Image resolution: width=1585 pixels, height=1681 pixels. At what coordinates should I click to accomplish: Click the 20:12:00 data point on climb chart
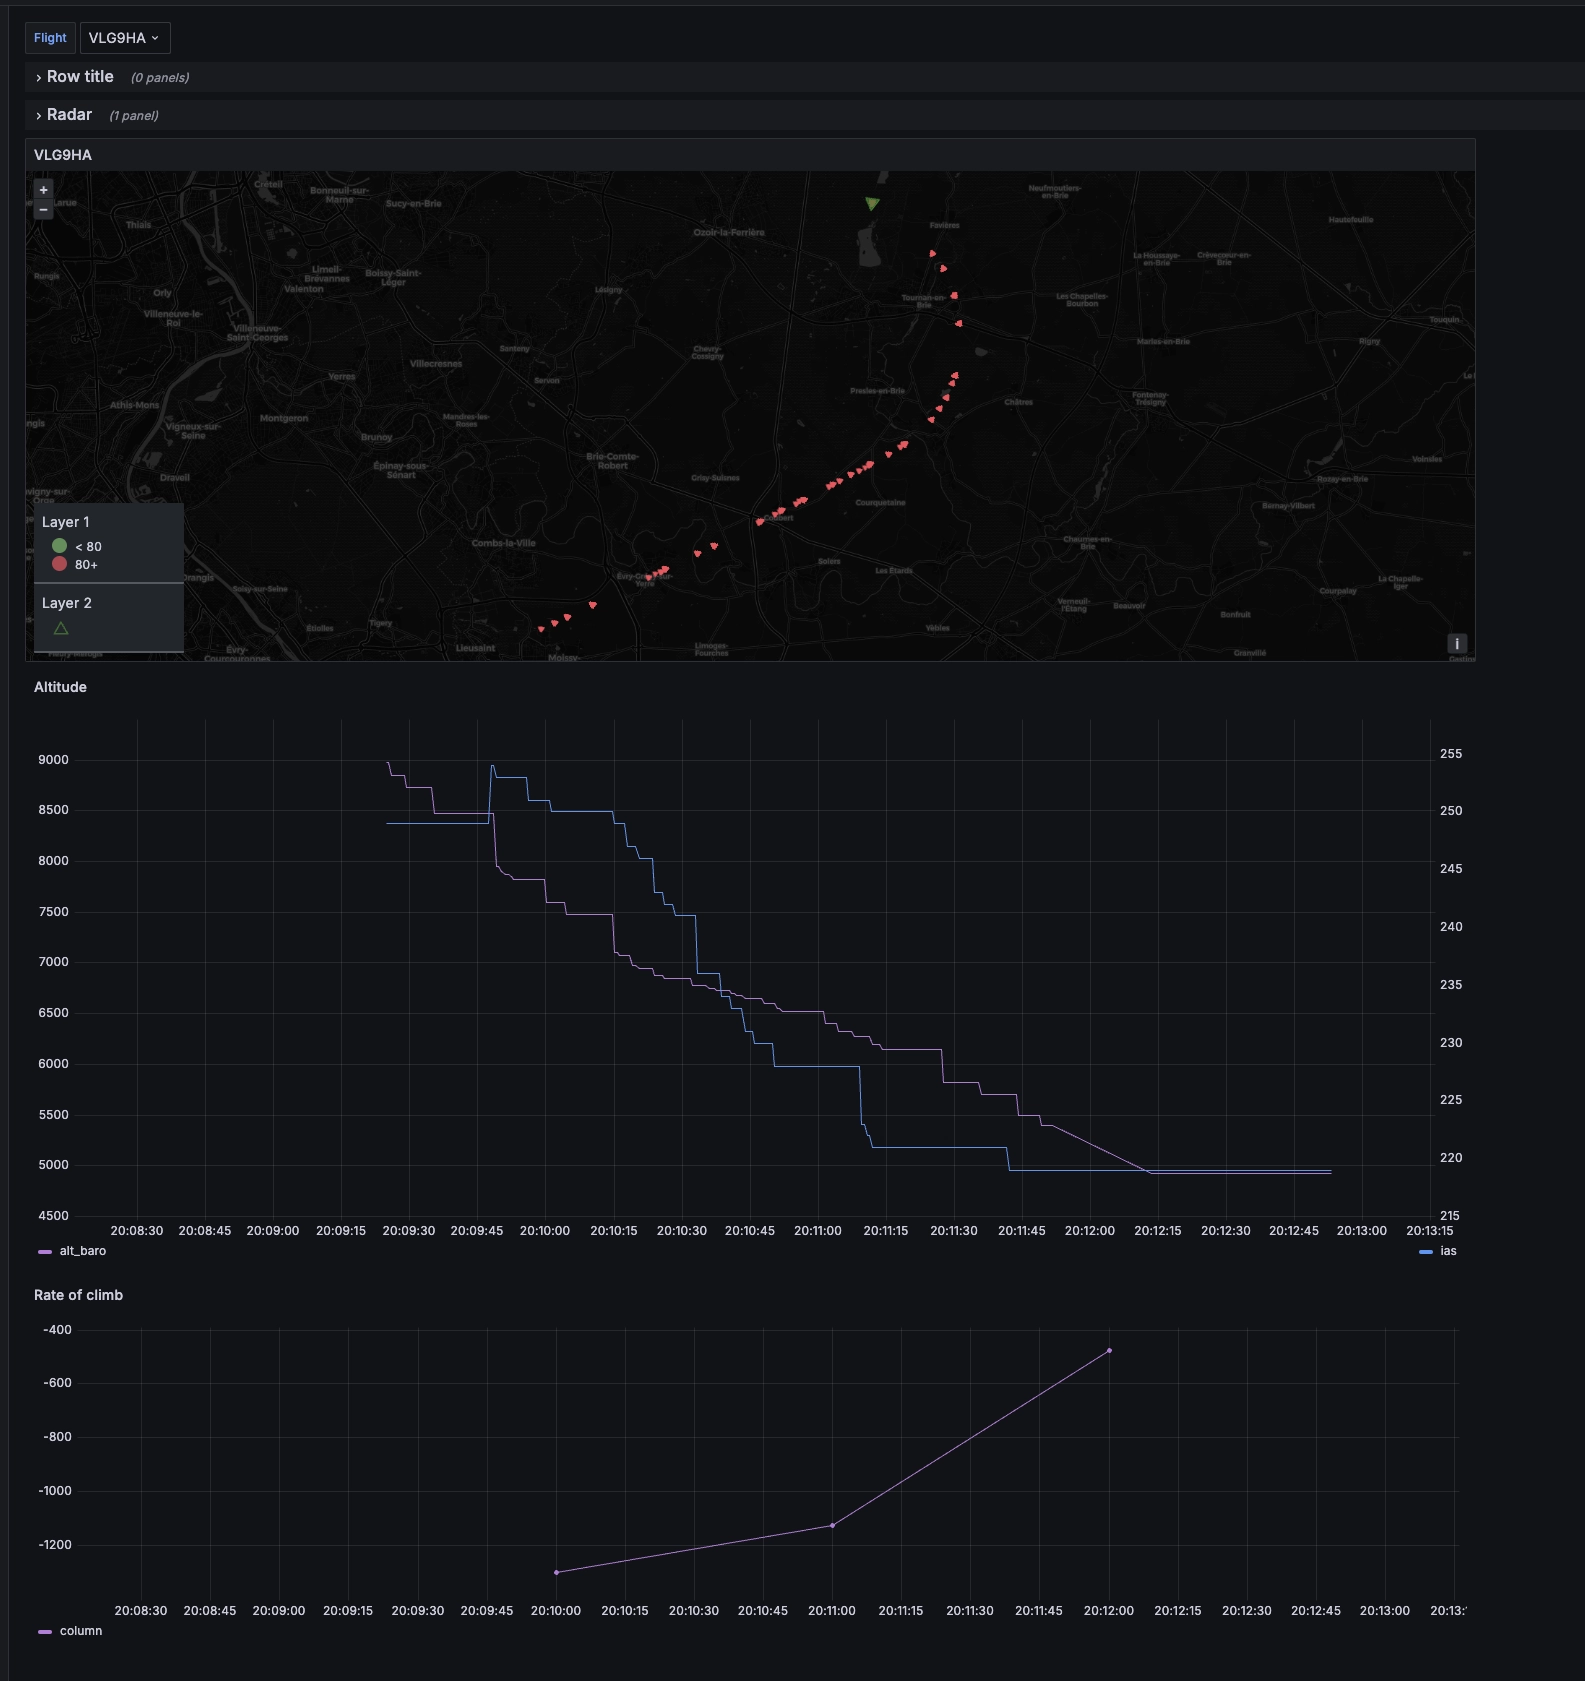(1109, 1351)
